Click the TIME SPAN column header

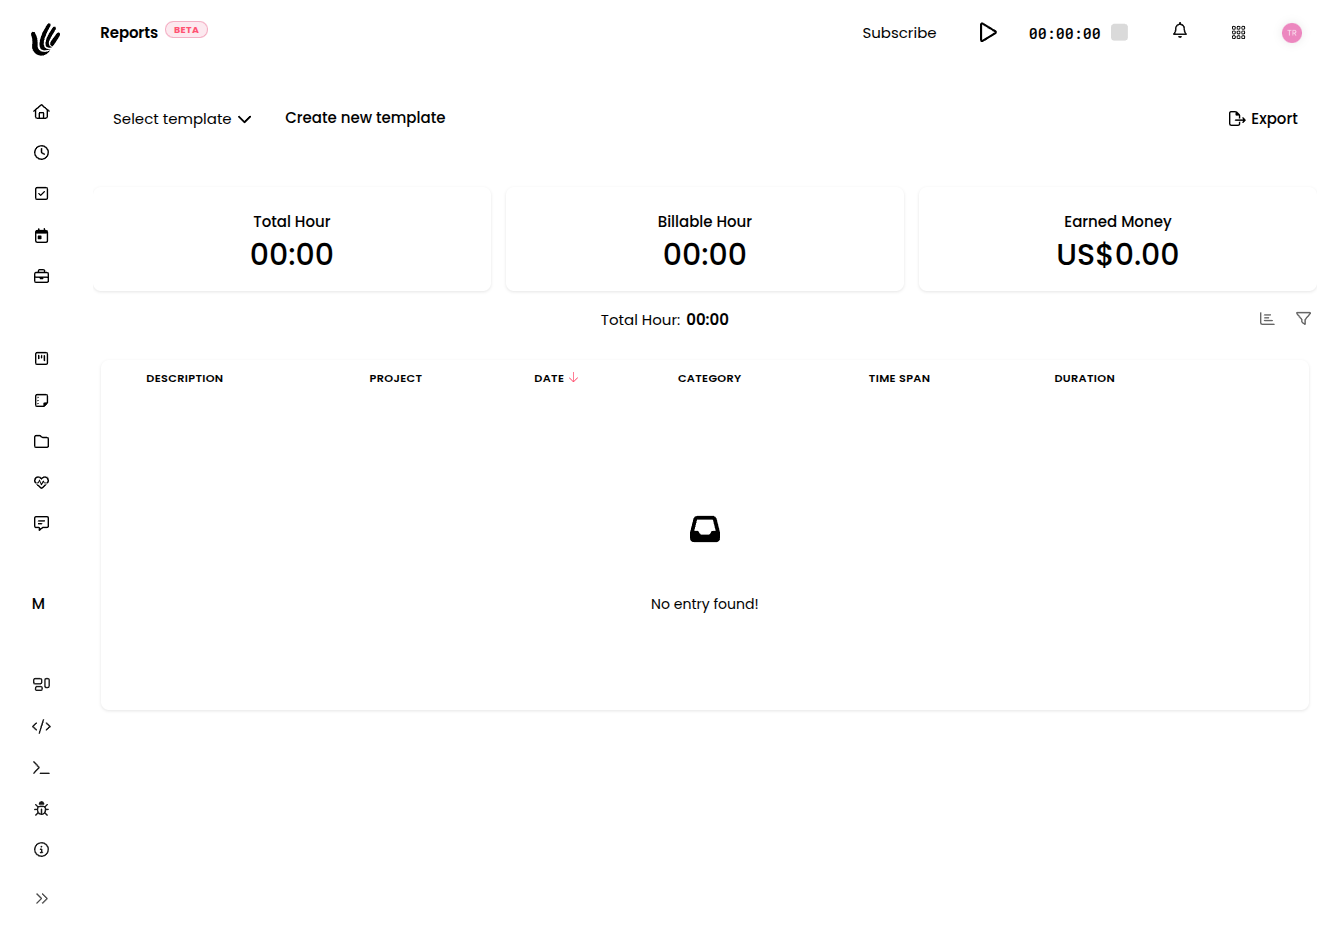[x=899, y=378]
